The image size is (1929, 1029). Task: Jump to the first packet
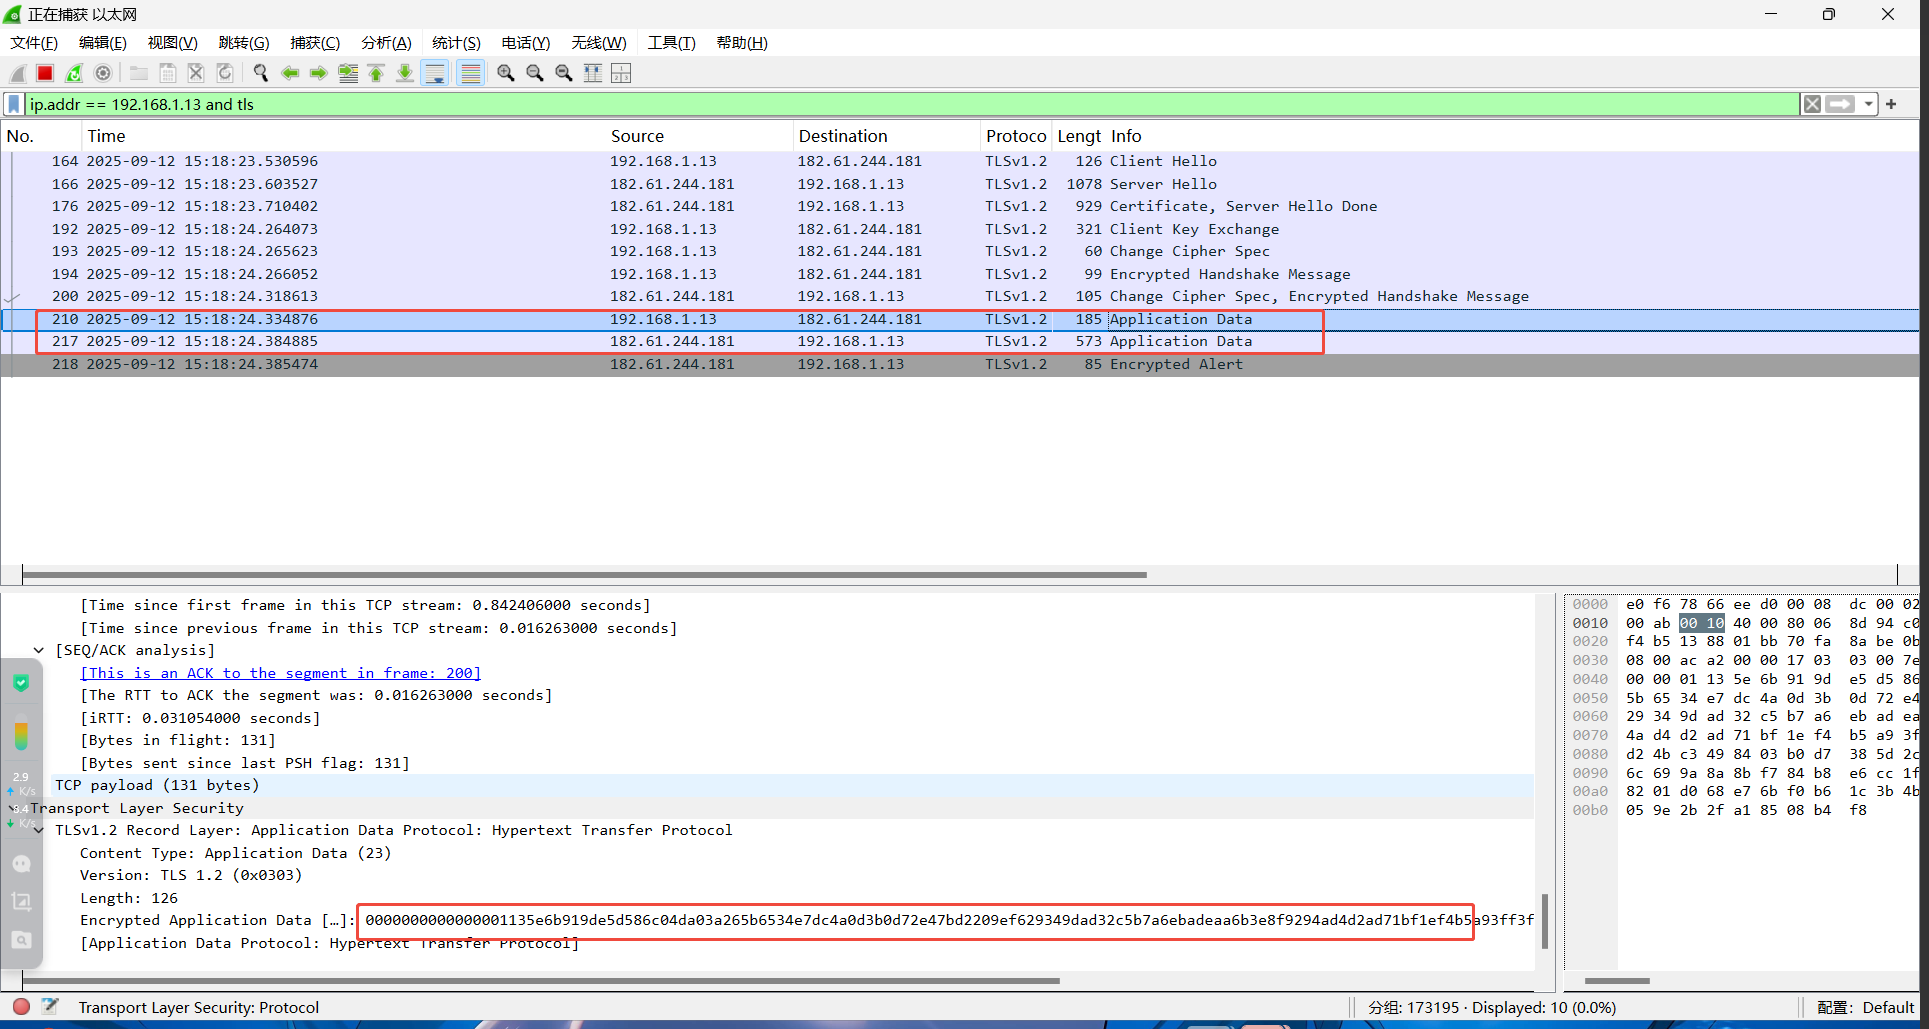coord(377,73)
